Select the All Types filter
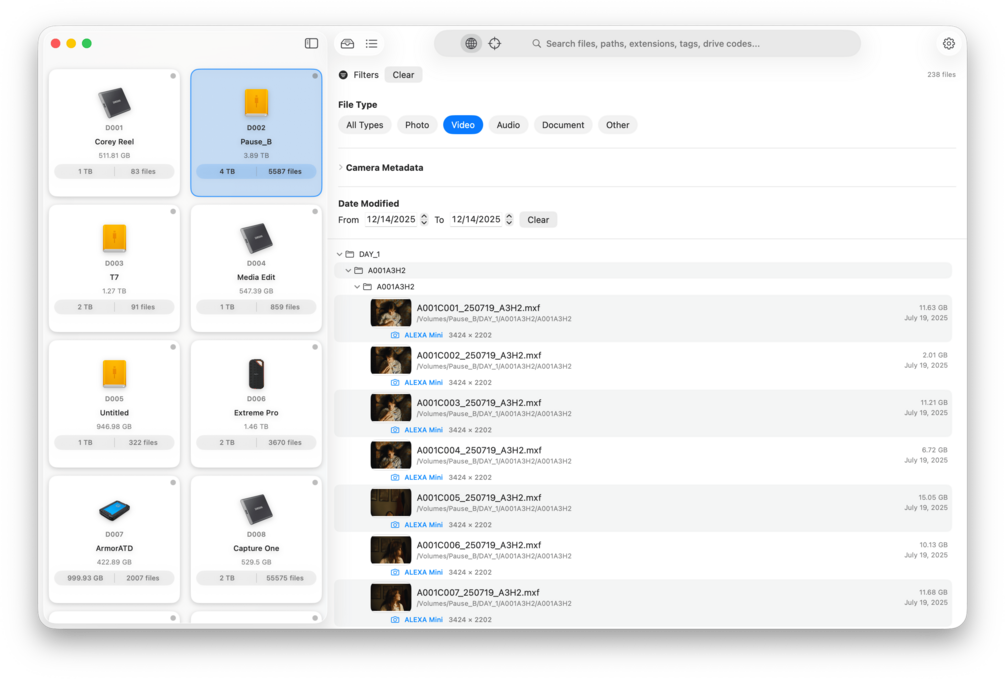The image size is (1005, 679). point(365,125)
